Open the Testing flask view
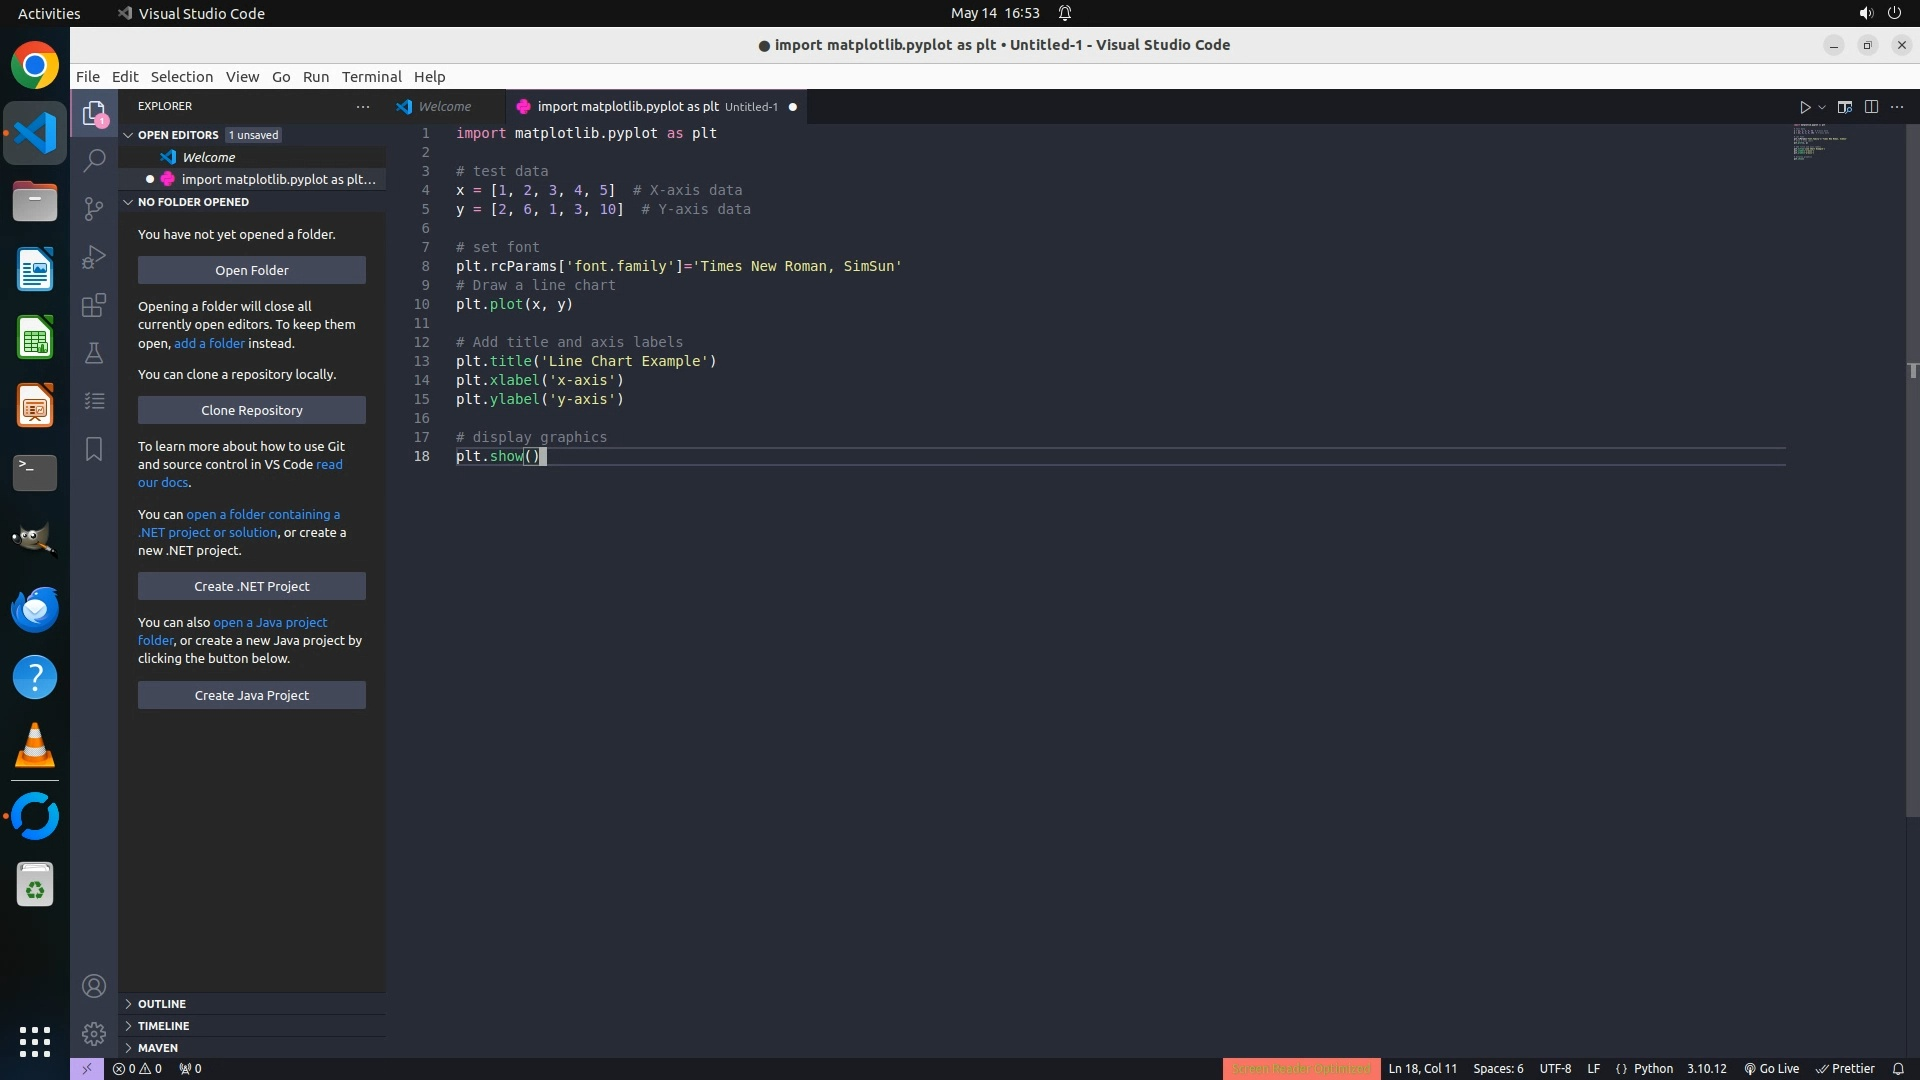Screen dimensions: 1920x1080 click(94, 353)
